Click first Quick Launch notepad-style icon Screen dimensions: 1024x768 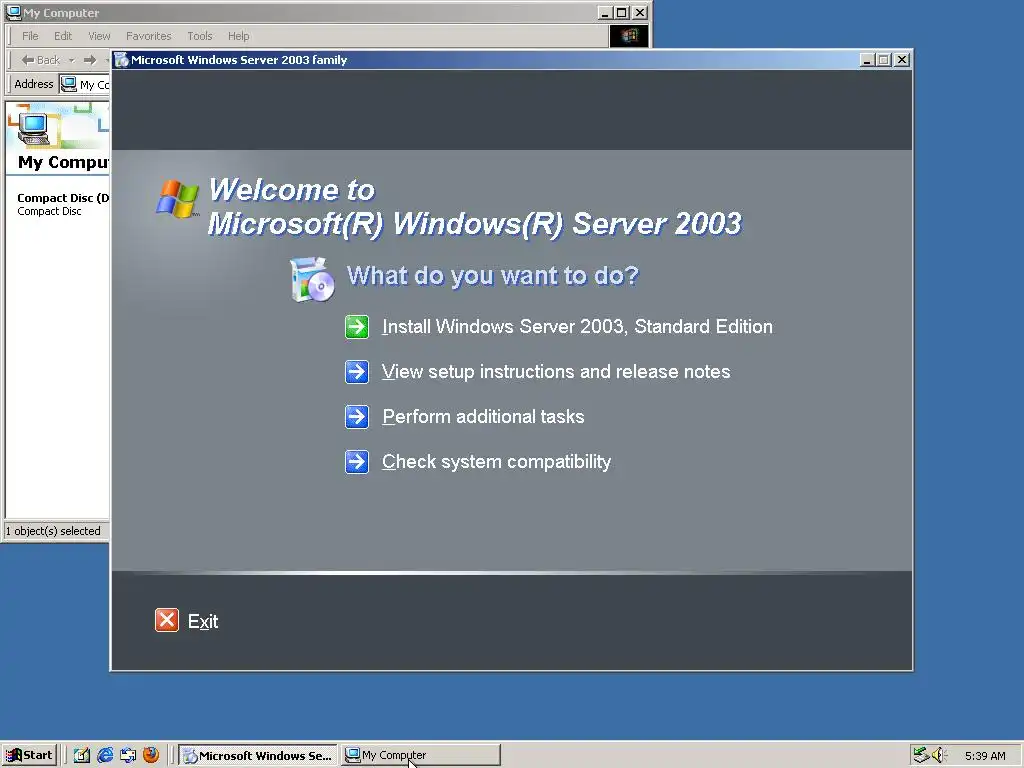82,755
